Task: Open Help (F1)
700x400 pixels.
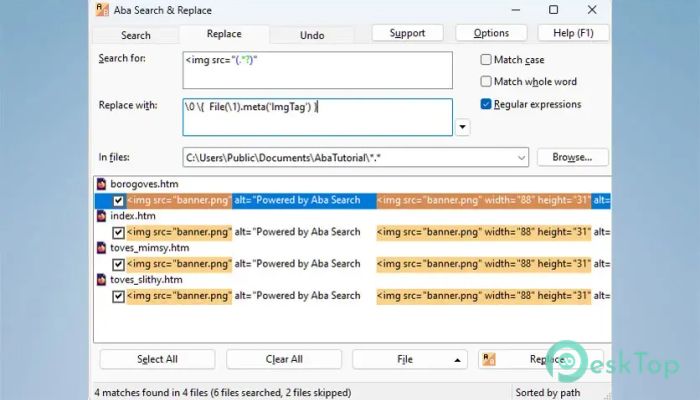Action: [x=573, y=33]
